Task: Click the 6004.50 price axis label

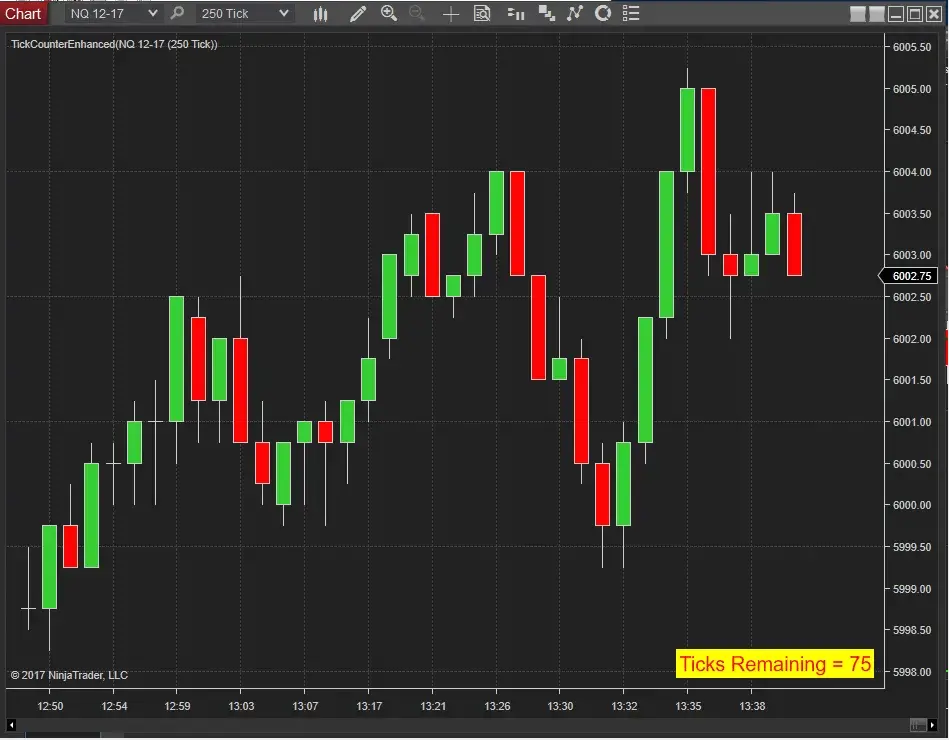Action: pos(912,130)
